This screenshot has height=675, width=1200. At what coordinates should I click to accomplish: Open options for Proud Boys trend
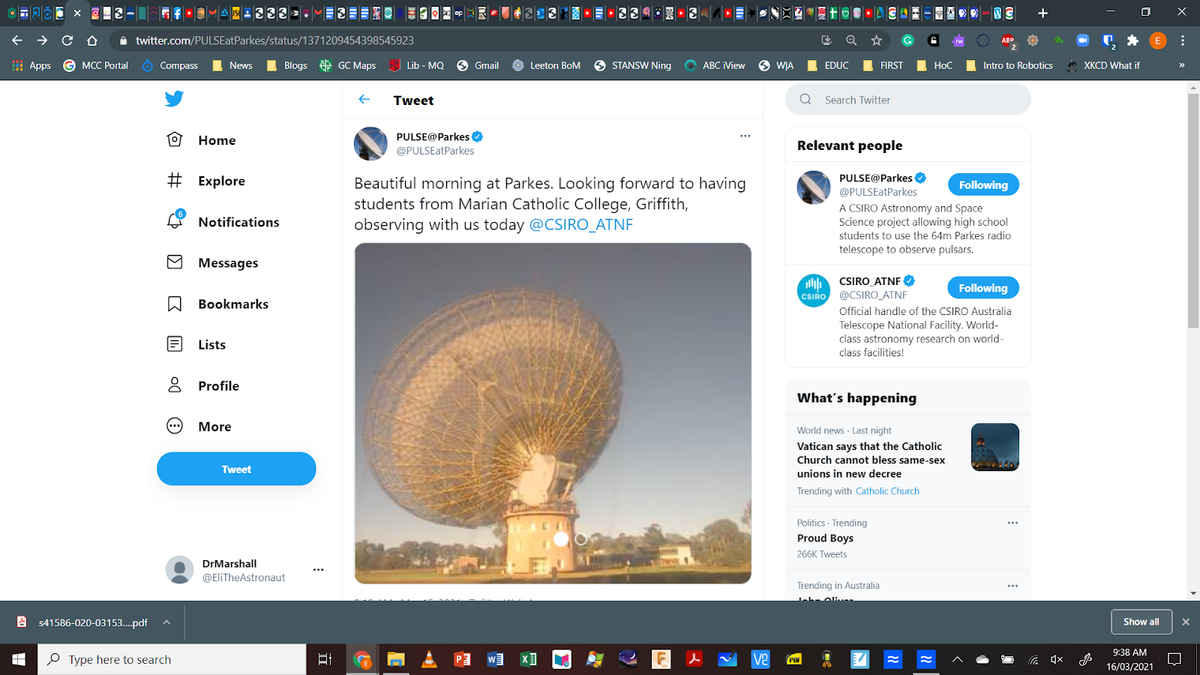[x=1012, y=523]
